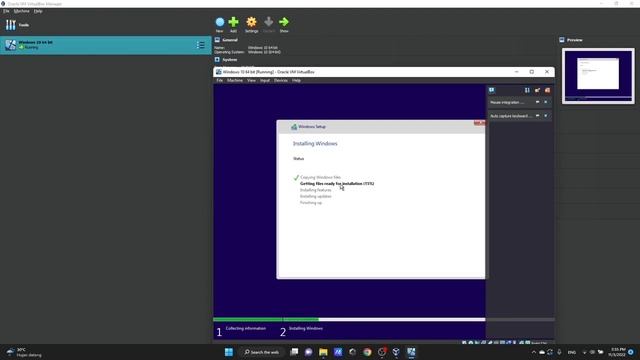Click the ENG language indicator
The width and height of the screenshot is (640, 360).
tap(572, 352)
